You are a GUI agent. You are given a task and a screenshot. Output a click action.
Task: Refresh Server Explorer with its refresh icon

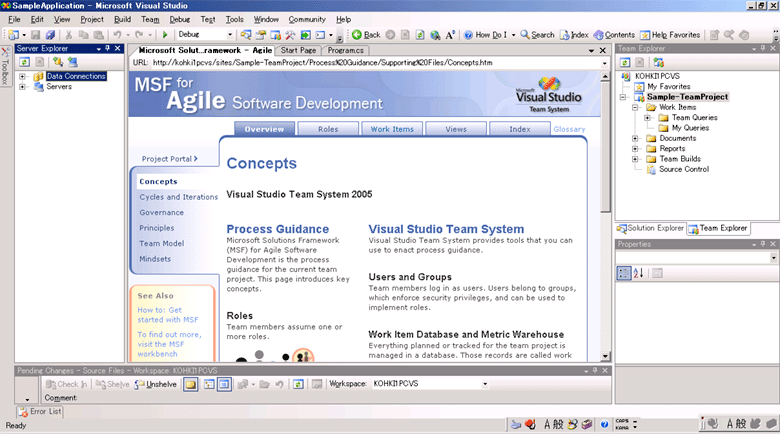(x=24, y=62)
